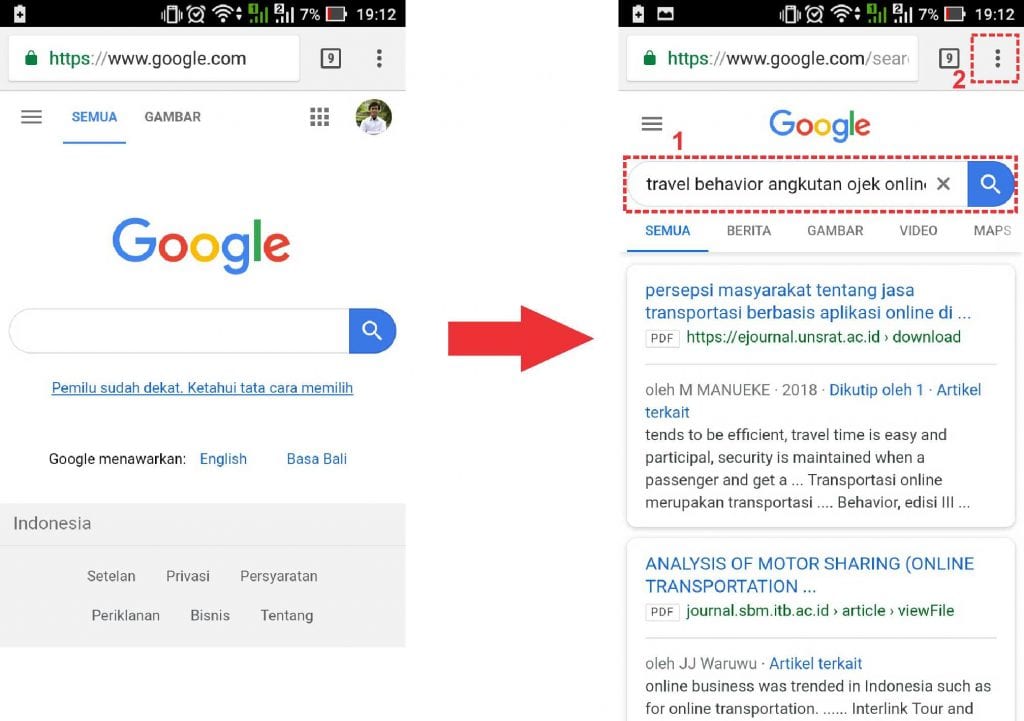The width and height of the screenshot is (1024, 721).
Task: Open the Setelan footer link
Action: [111, 576]
